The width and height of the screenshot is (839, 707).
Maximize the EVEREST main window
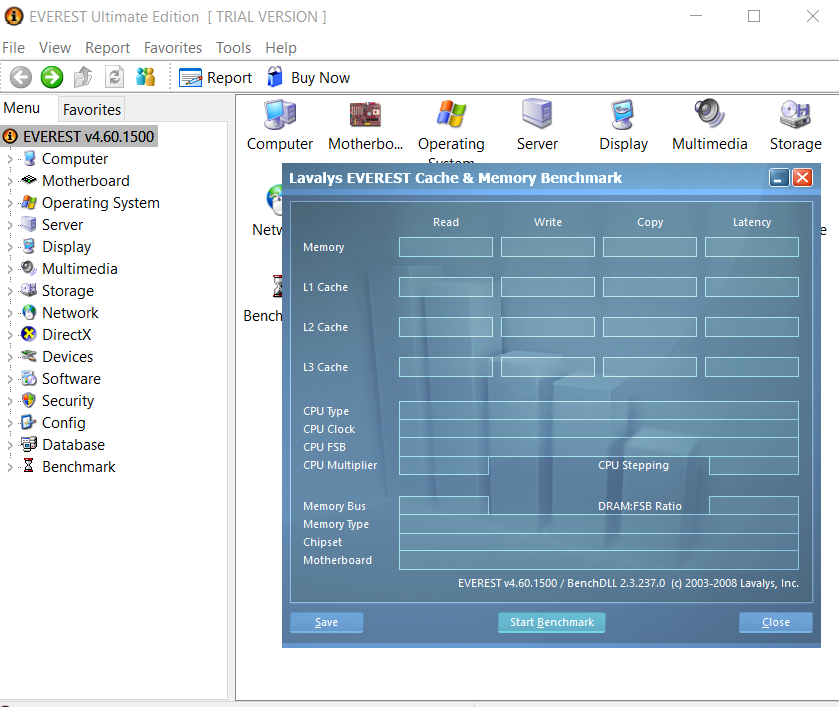754,16
